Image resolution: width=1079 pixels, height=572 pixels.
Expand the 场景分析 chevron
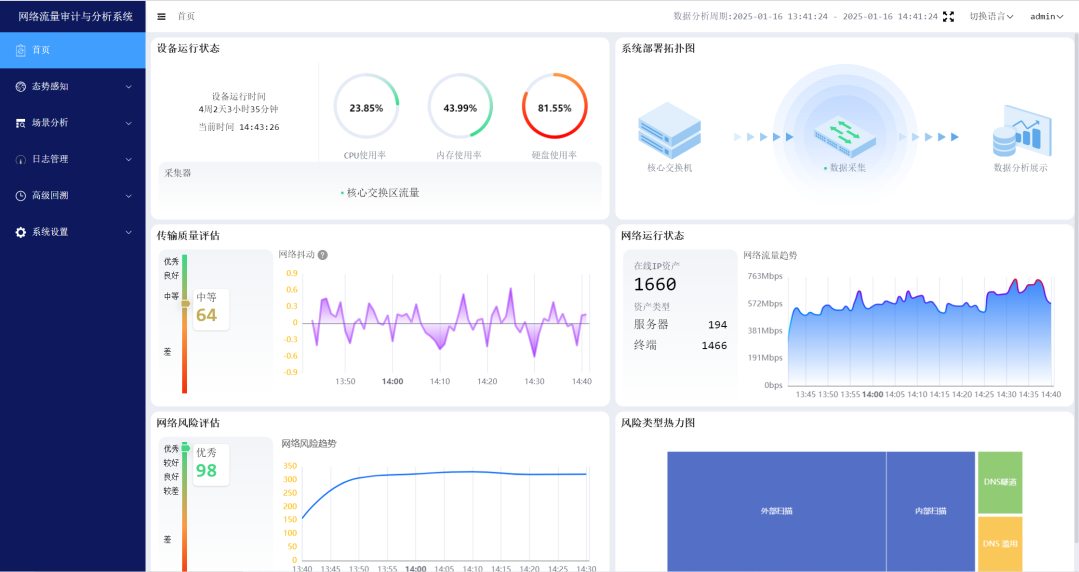129,123
